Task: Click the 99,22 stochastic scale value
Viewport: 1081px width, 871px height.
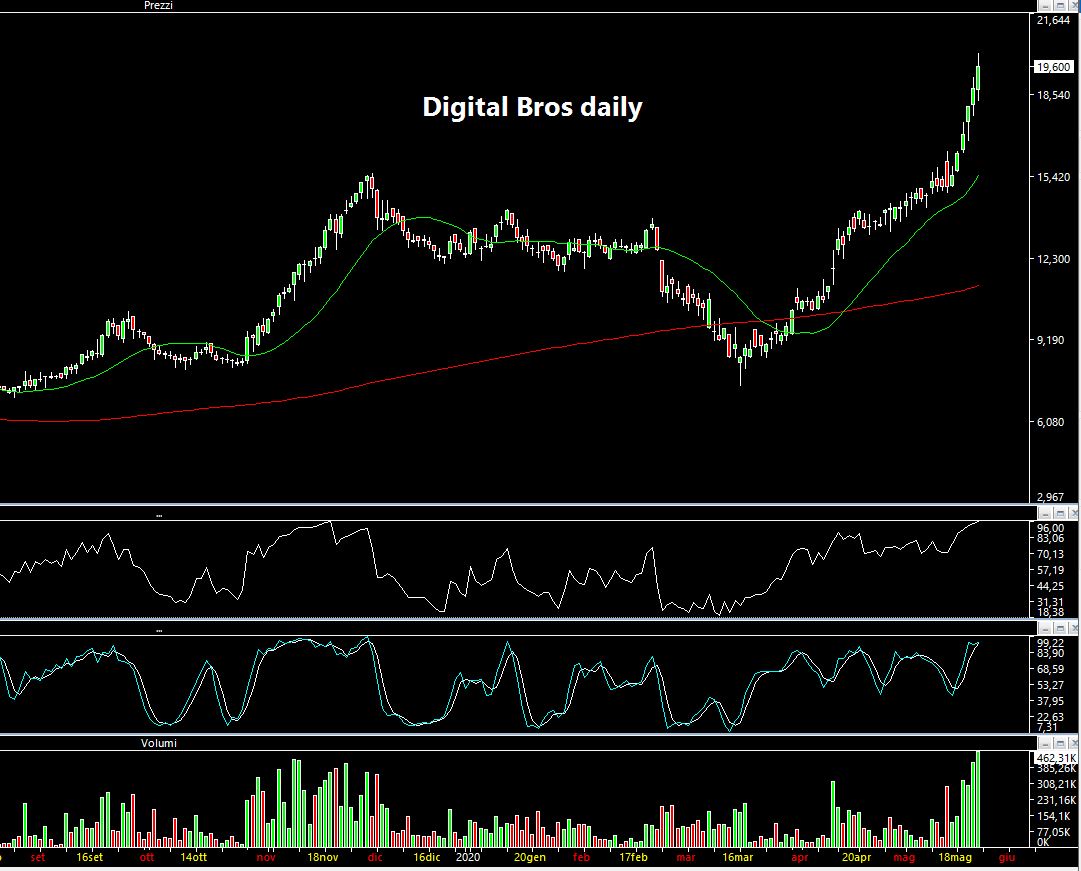Action: click(1051, 643)
